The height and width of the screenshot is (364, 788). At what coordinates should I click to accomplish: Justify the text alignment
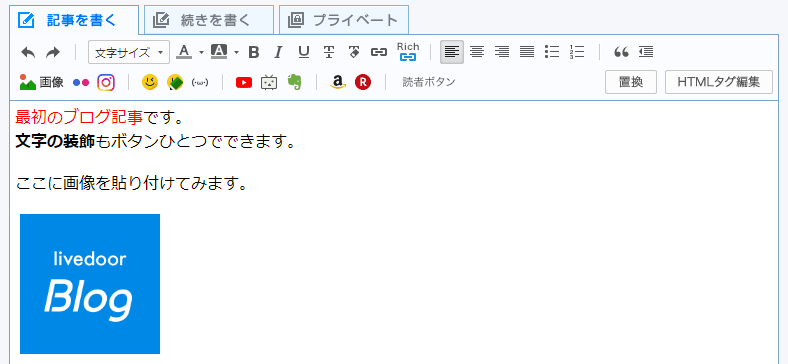pos(527,52)
